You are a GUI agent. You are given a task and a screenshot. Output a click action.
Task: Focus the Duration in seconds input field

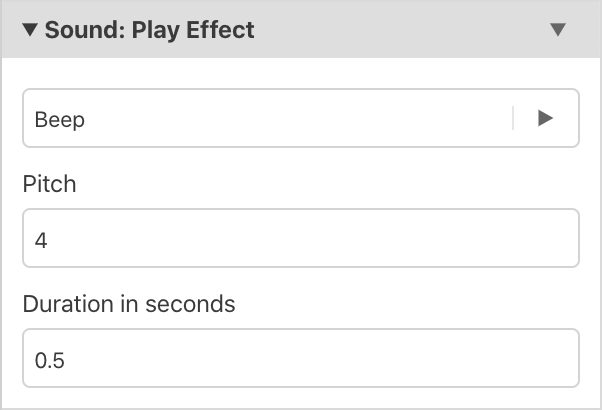pyautogui.click(x=301, y=358)
